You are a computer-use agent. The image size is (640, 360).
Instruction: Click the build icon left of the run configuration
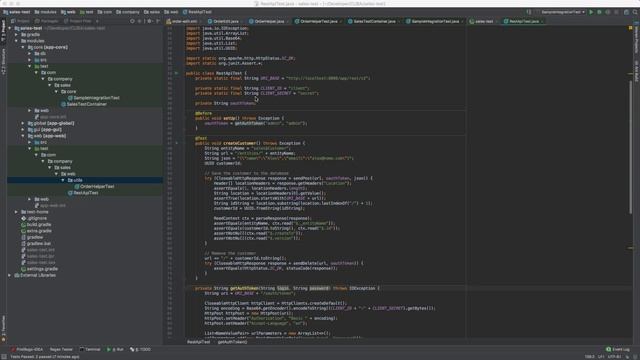tap(529, 12)
